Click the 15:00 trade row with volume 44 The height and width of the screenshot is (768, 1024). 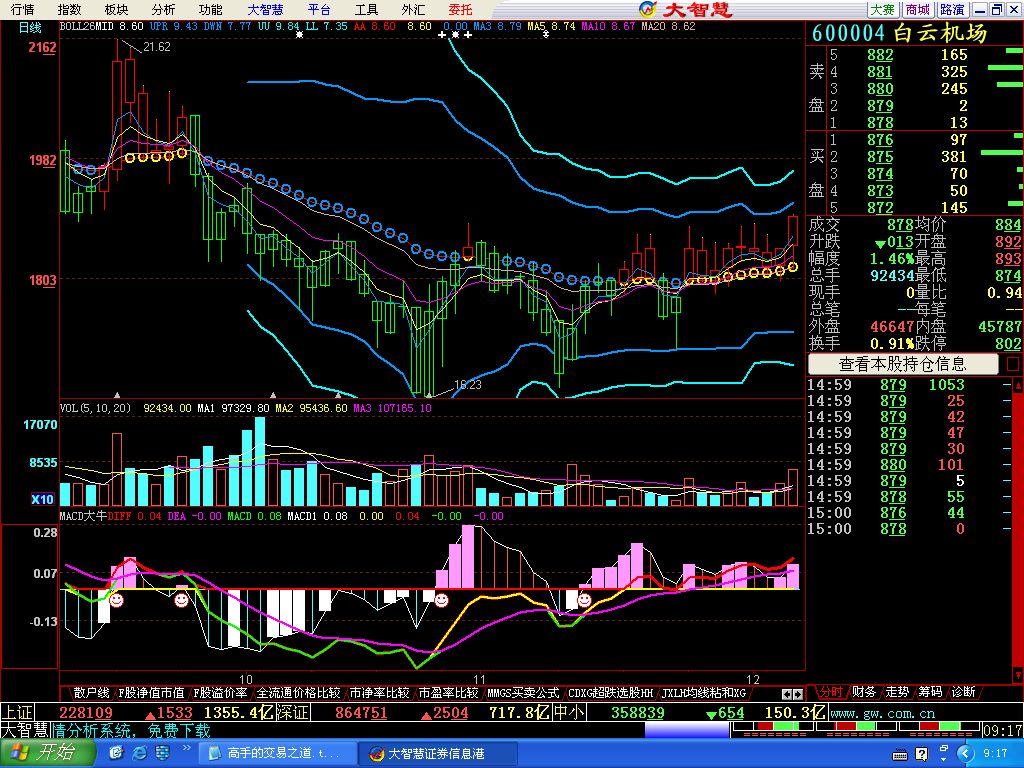908,513
